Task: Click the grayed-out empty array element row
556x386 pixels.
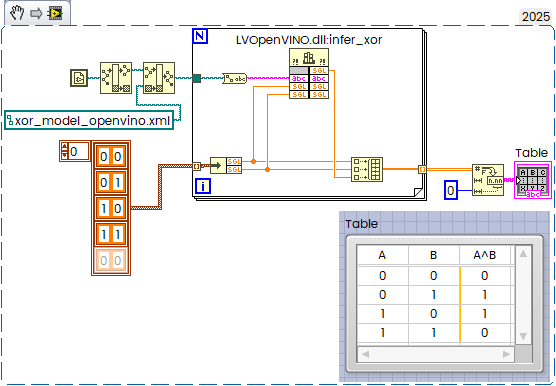Action: click(111, 261)
